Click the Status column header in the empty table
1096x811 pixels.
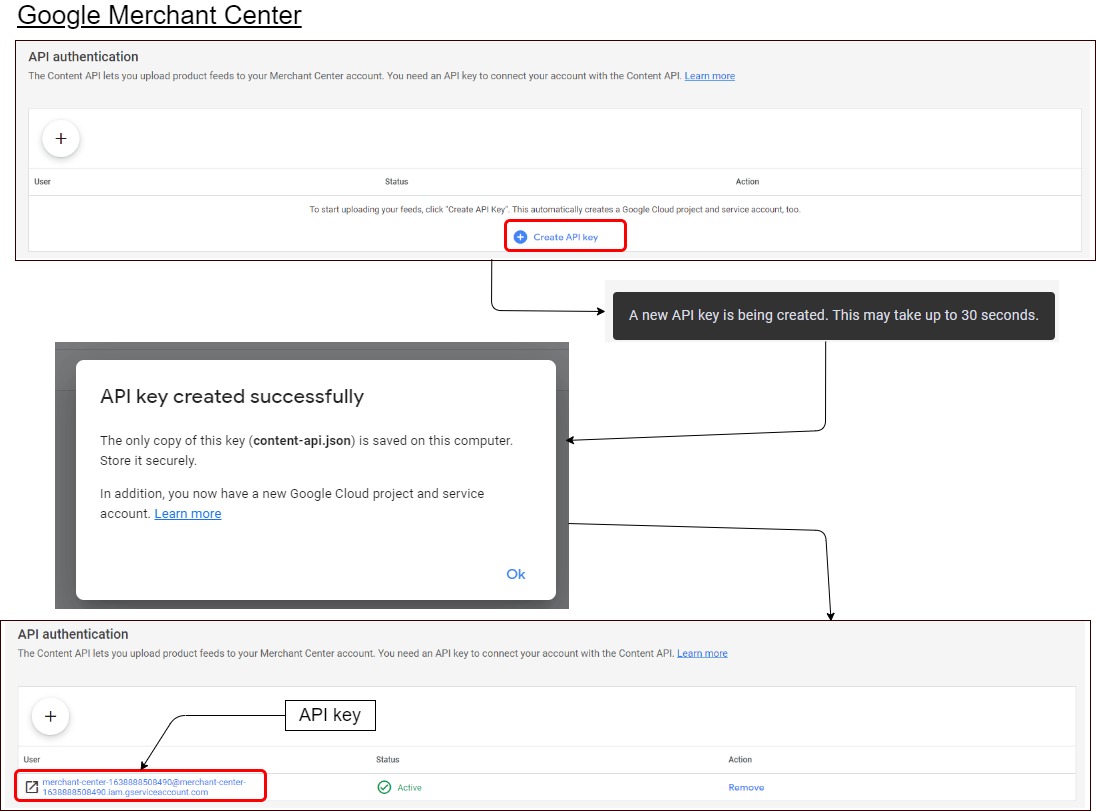396,182
